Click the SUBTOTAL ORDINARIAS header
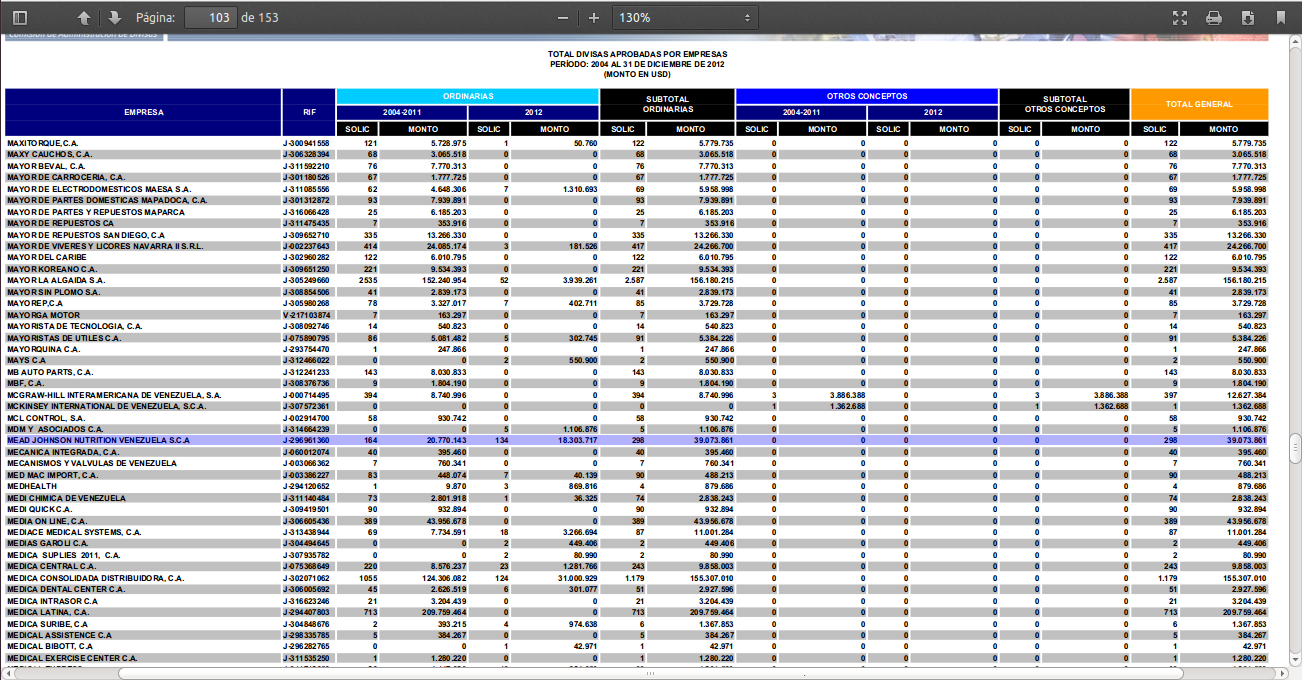This screenshot has width=1302, height=680. click(x=667, y=104)
